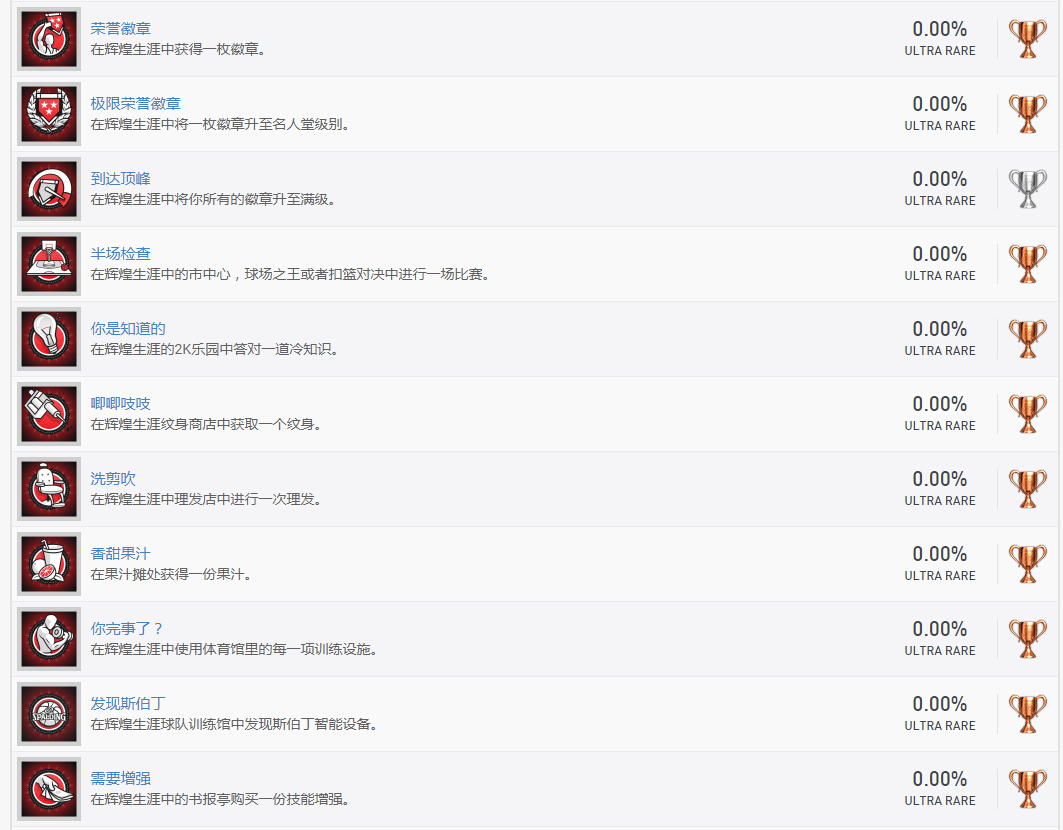Click the 洗剪吹 barber icon

pos(49,489)
